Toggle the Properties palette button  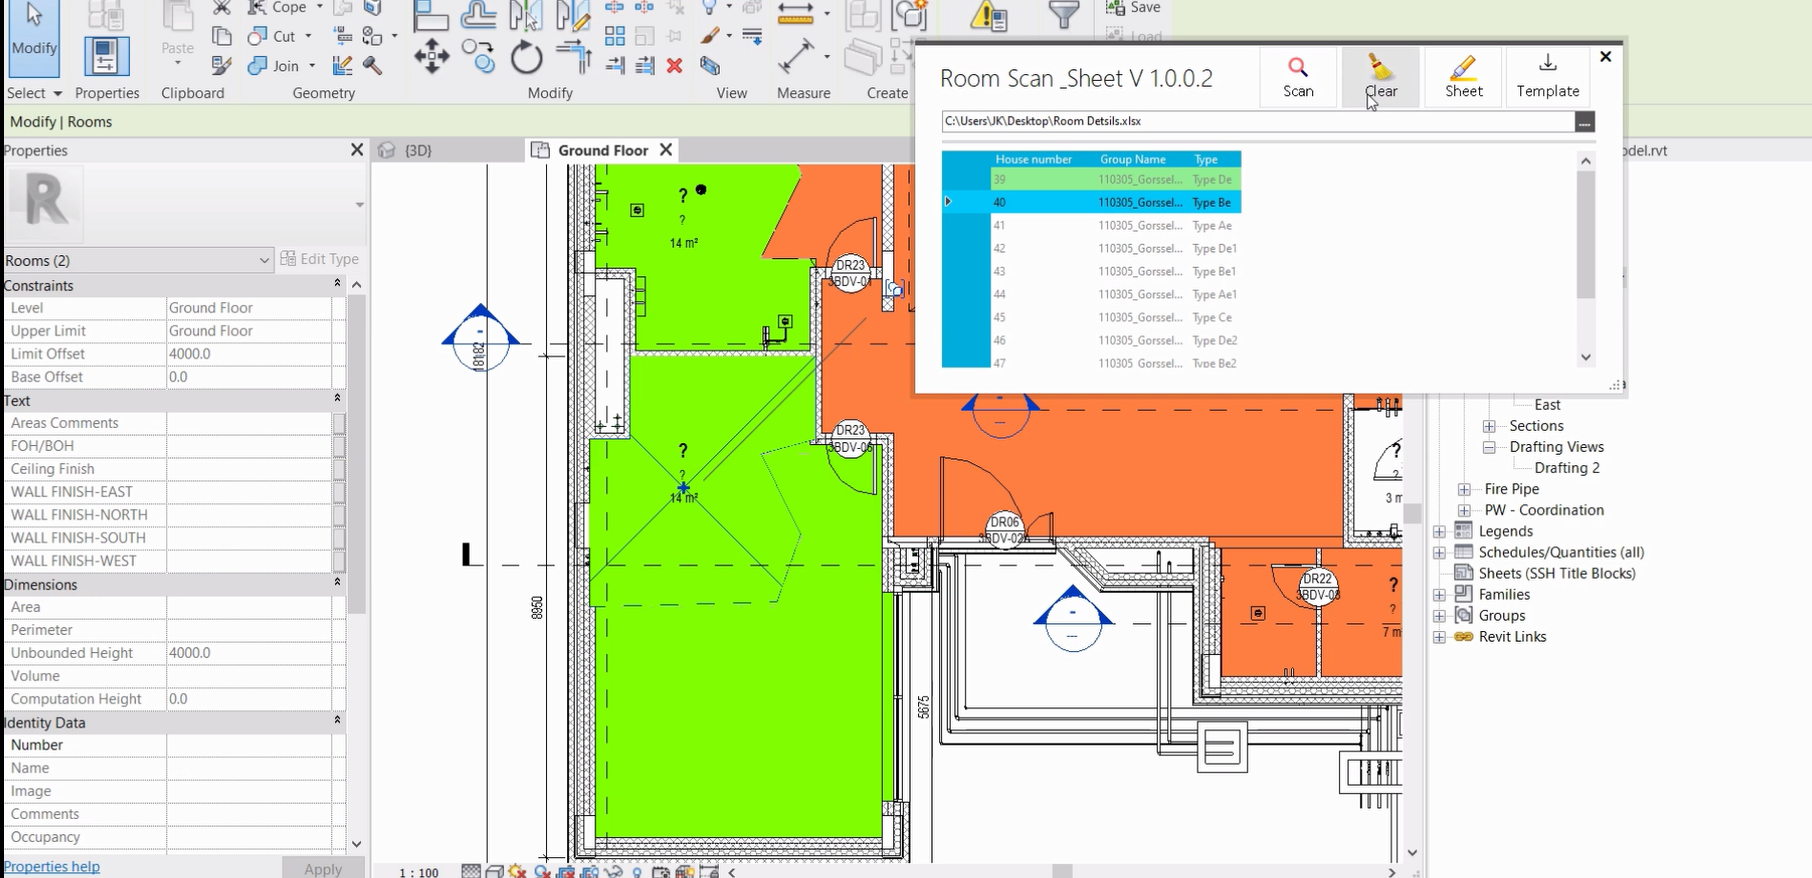[x=106, y=57]
